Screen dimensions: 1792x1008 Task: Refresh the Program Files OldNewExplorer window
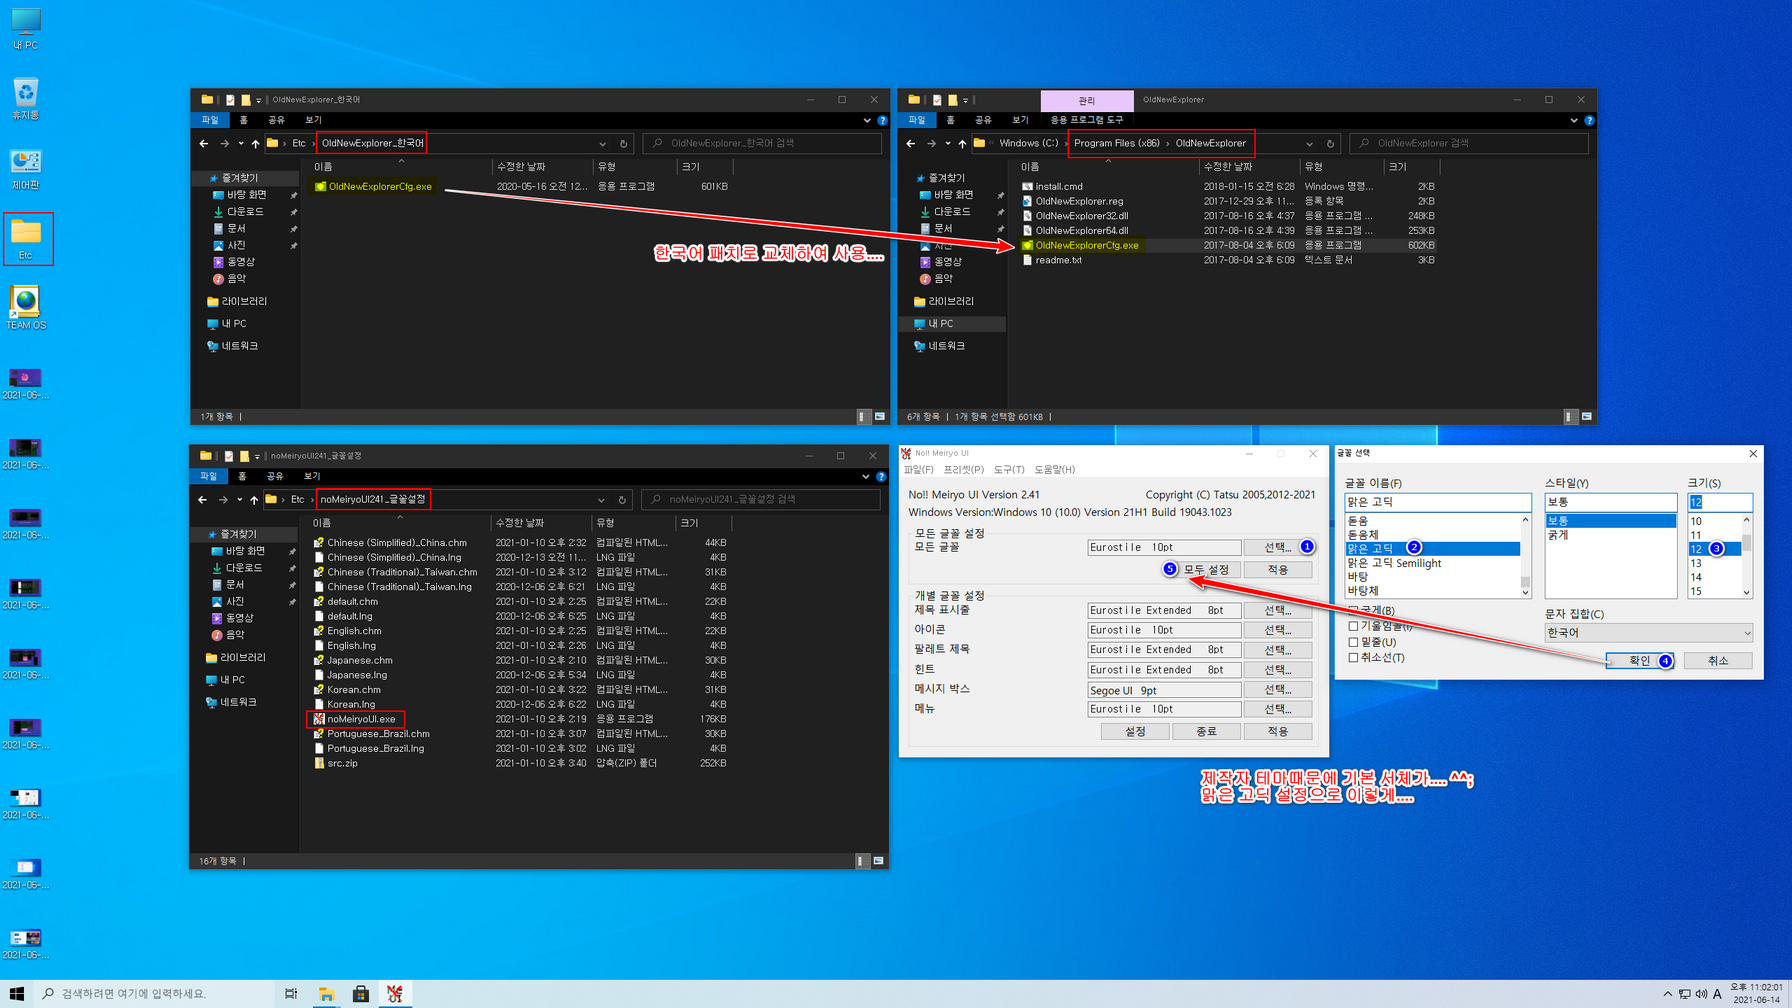click(x=1330, y=143)
